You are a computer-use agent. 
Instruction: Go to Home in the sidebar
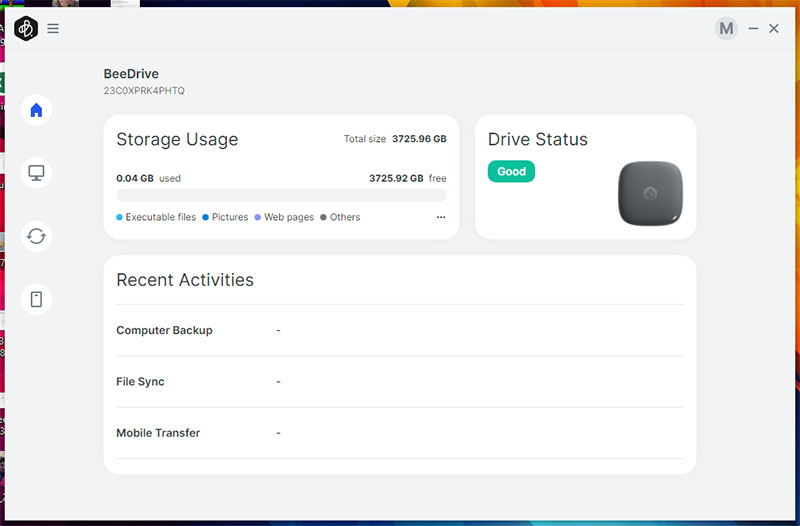click(x=36, y=110)
